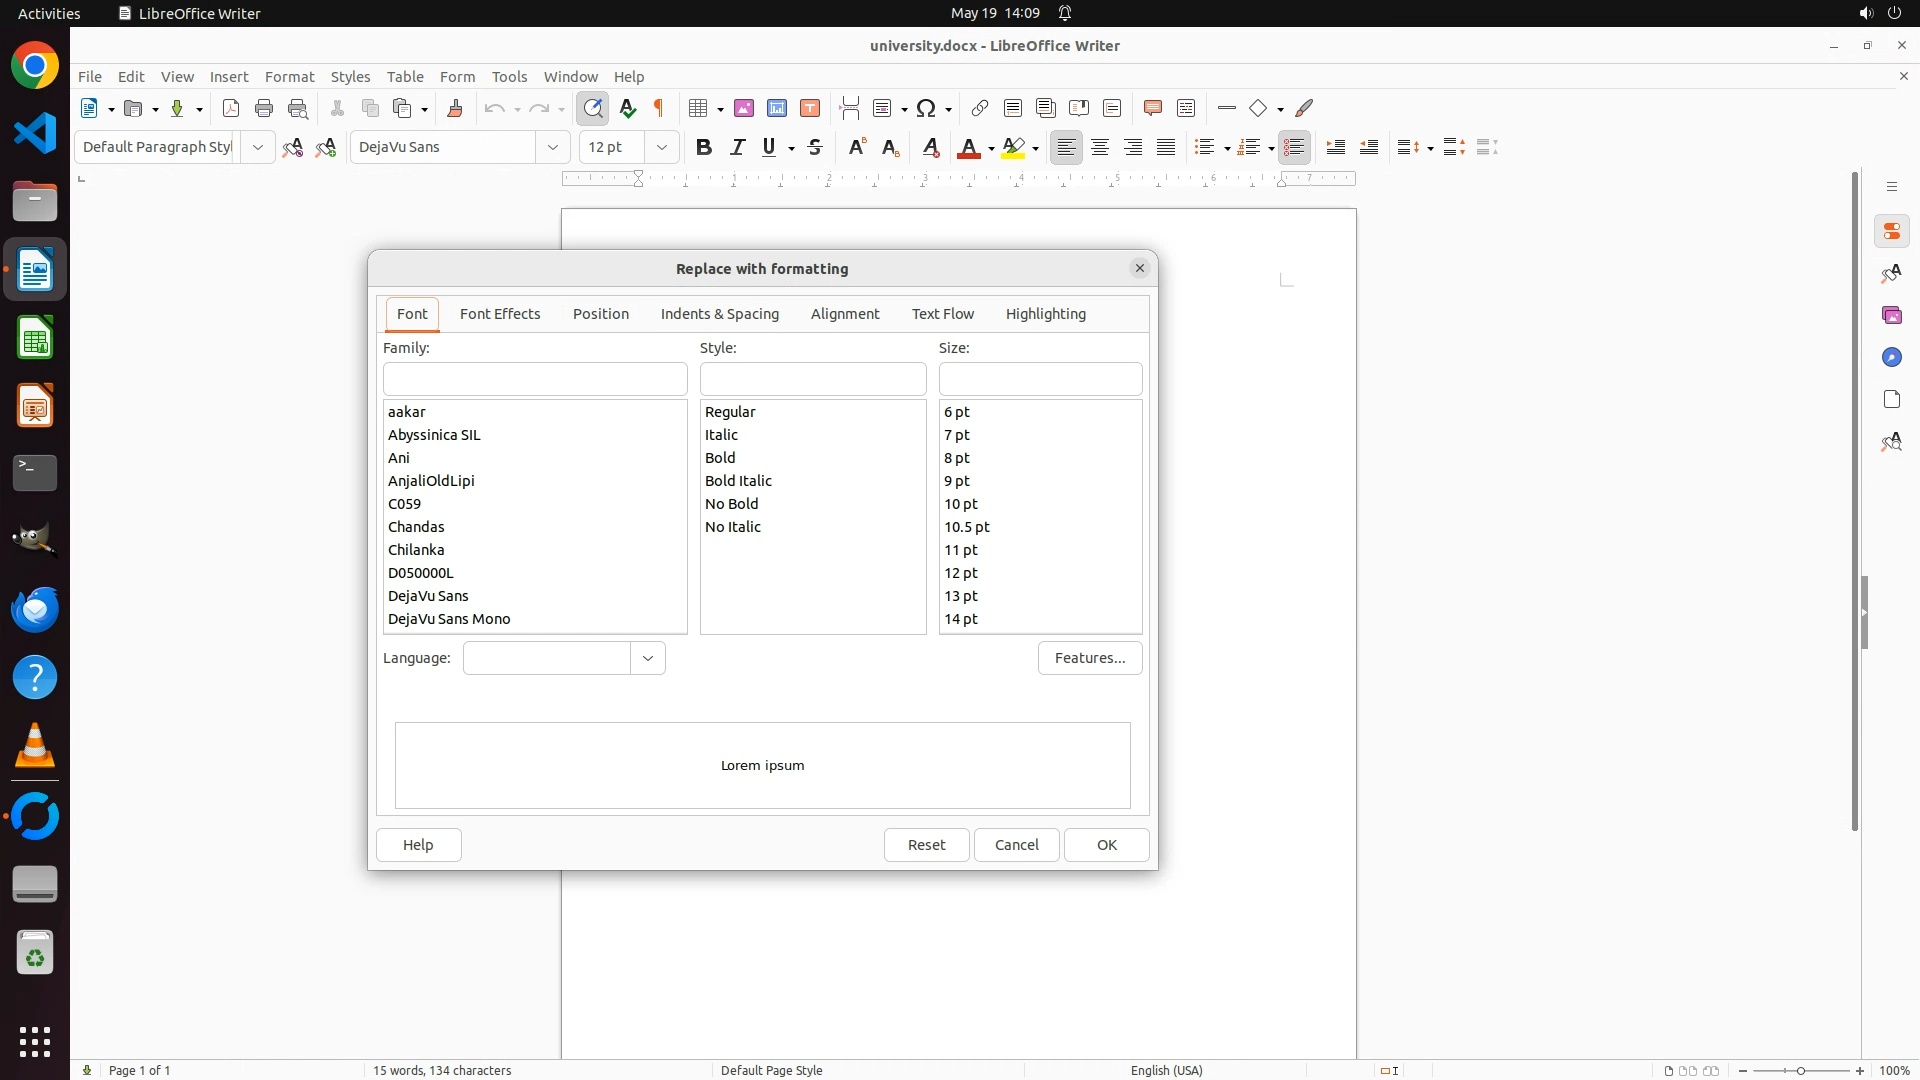Open the Format menu
Viewport: 1920px width, 1080px height.
click(x=289, y=77)
